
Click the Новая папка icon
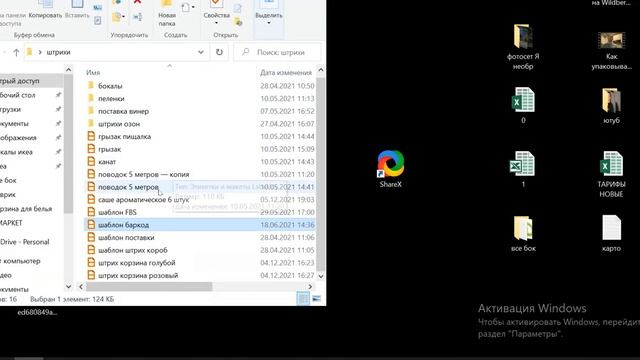coord(167,4)
